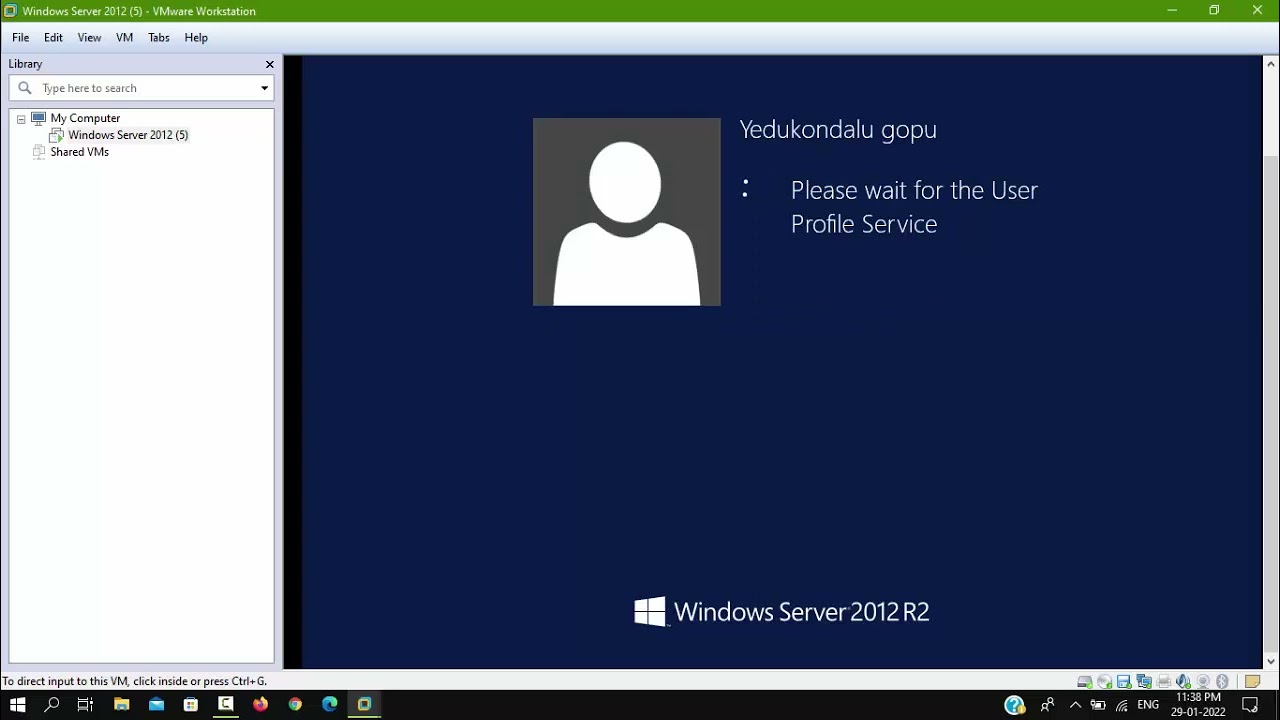Click the CD/DVD drive status icon

pos(1104,682)
